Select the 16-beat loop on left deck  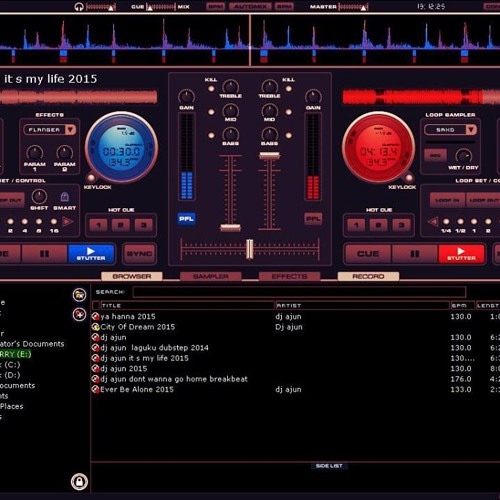pos(54,221)
